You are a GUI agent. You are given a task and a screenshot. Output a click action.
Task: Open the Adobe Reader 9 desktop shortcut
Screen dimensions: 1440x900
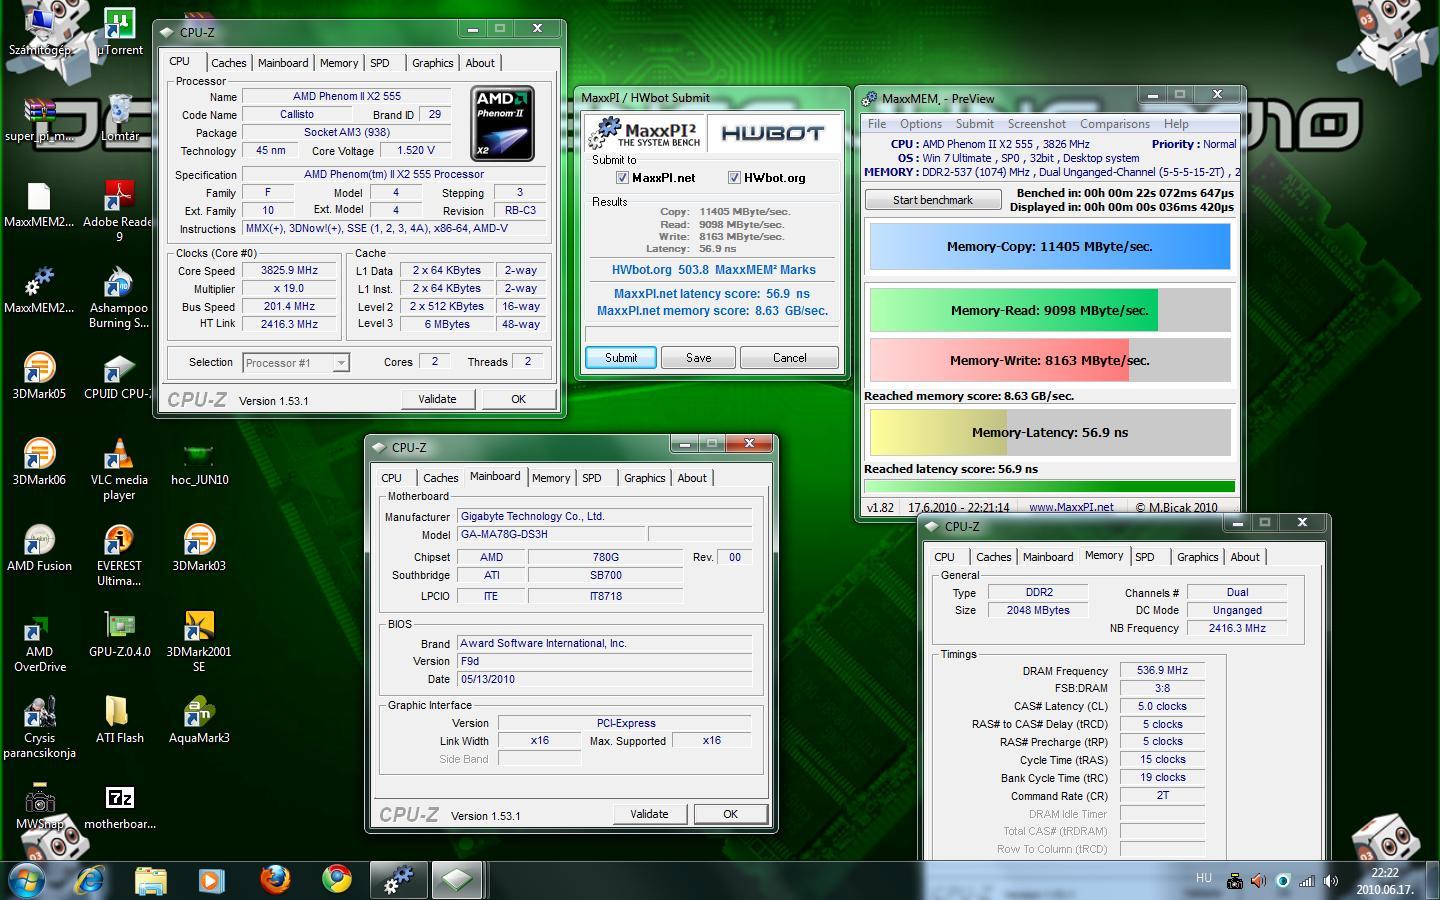pyautogui.click(x=119, y=210)
